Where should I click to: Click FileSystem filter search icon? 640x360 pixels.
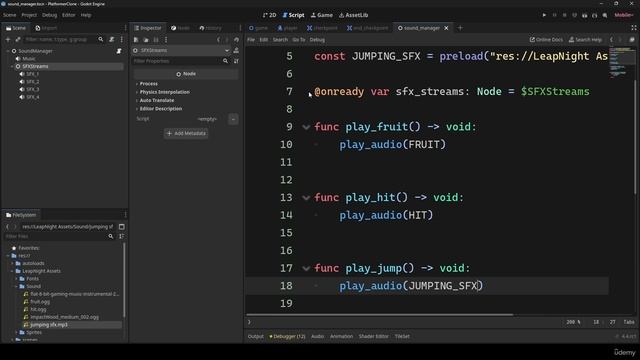[111, 236]
